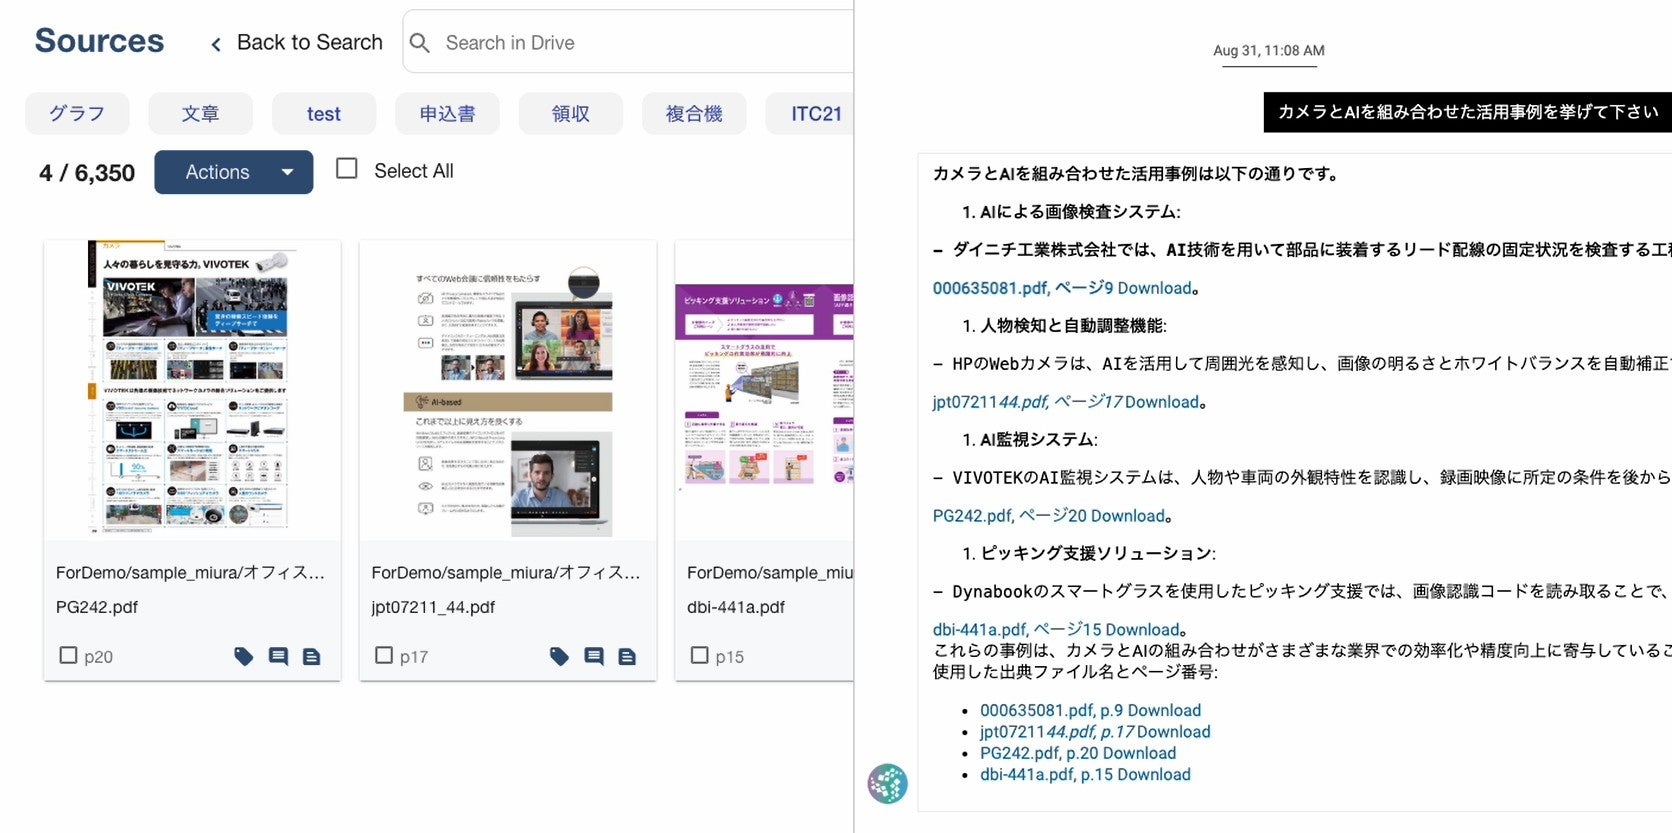1672x833 pixels.
Task: Click the back chevron beside Back to Search
Action: click(215, 44)
